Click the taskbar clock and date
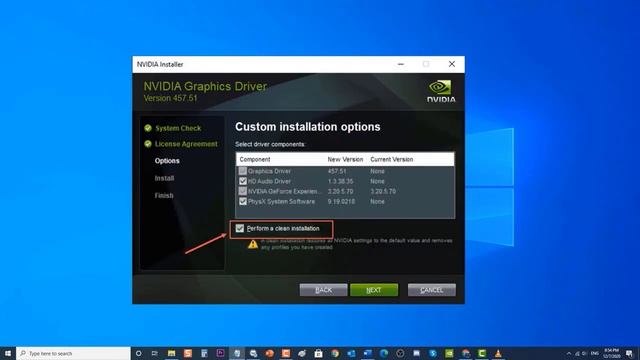 pos(611,353)
